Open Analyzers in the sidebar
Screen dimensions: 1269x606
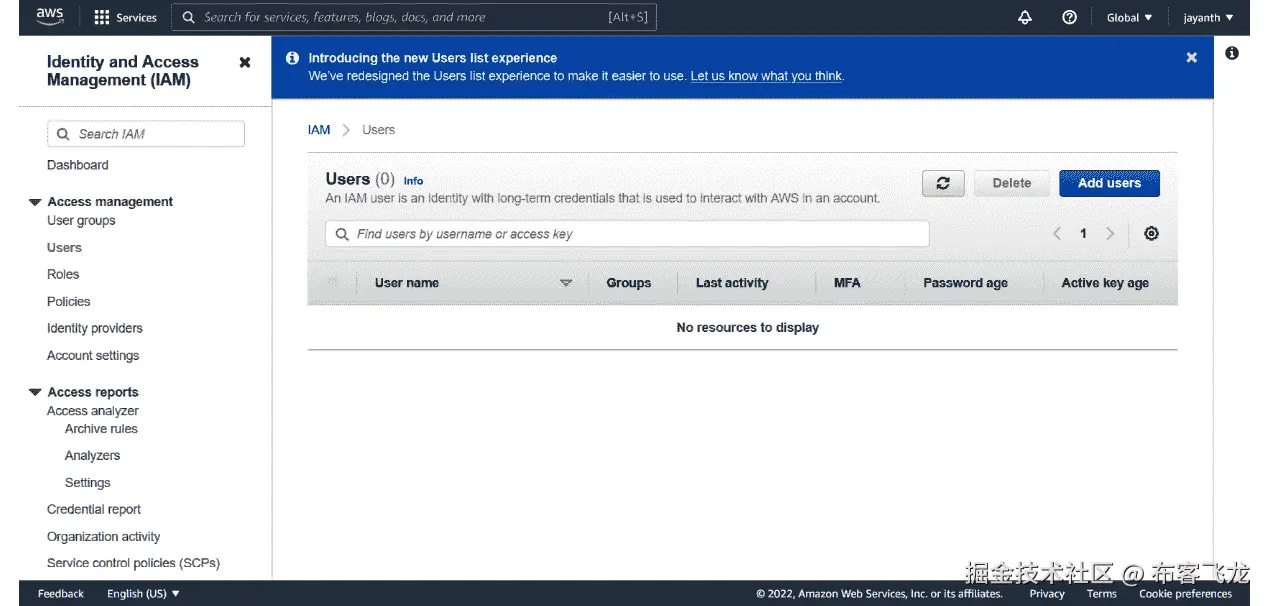pos(92,456)
